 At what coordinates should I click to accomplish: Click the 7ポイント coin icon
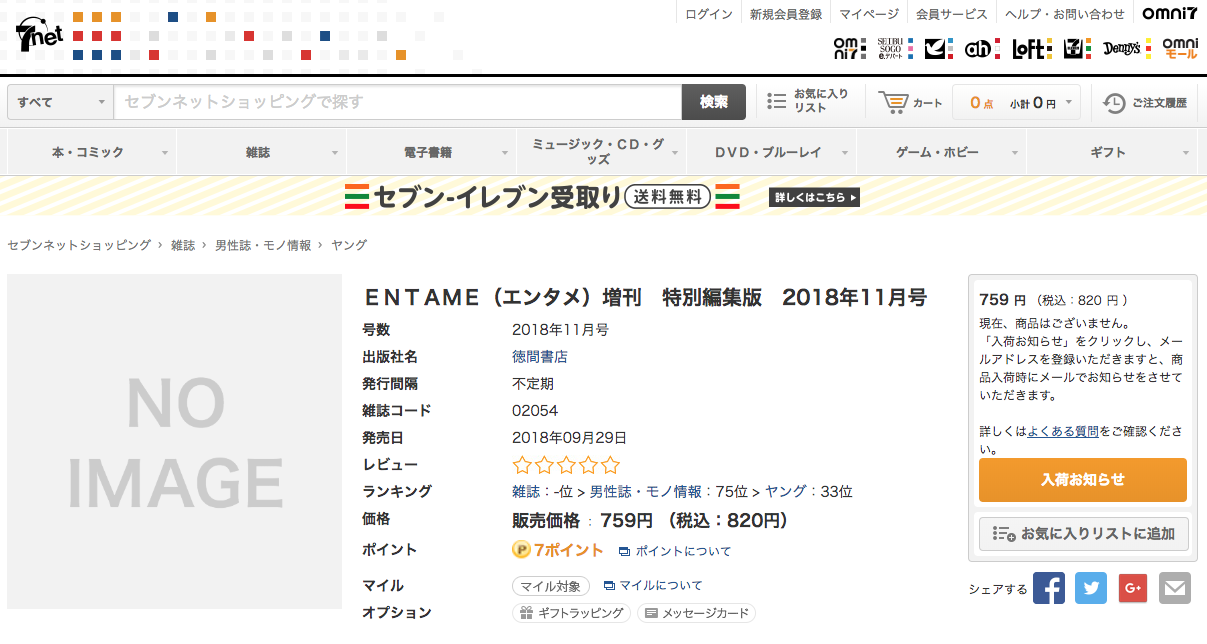point(521,550)
